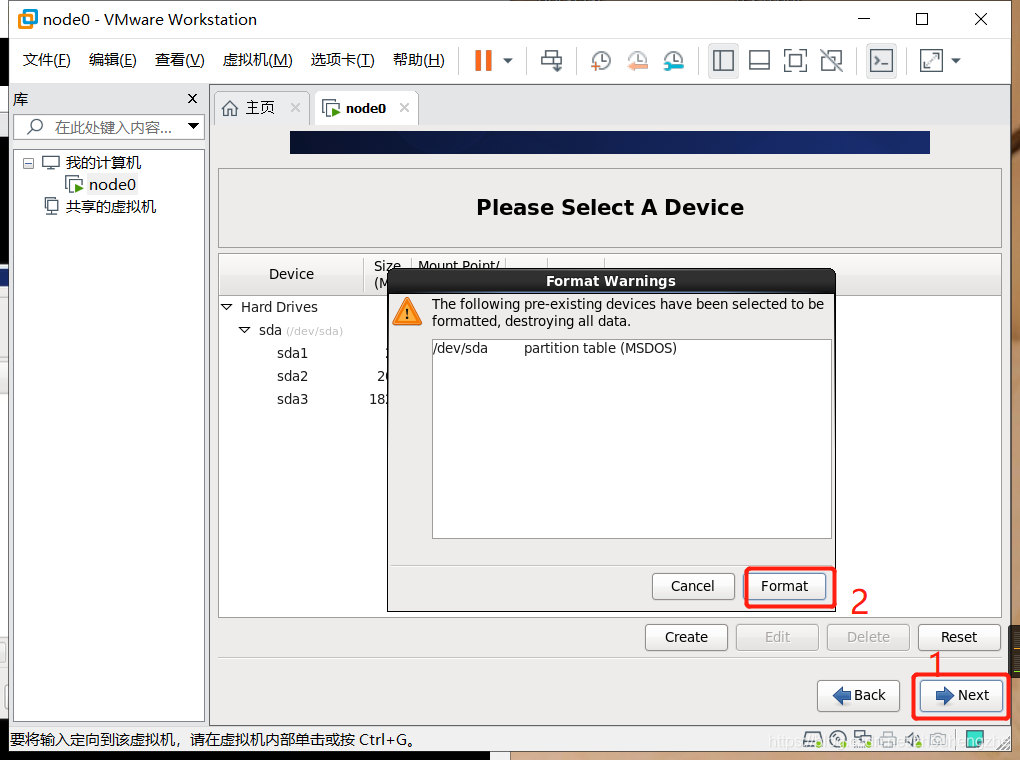Open the 查看(V) menu
The image size is (1020, 760).
pos(180,60)
